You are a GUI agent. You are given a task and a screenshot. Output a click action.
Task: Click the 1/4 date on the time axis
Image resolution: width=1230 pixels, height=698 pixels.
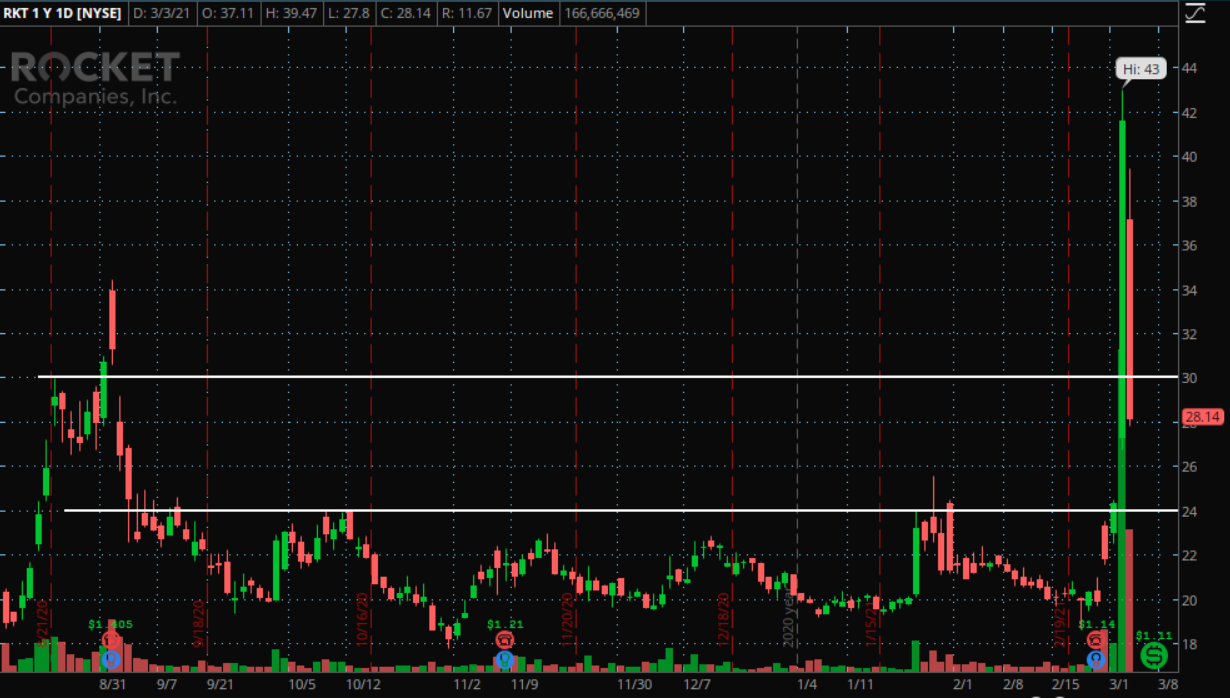pyautogui.click(x=808, y=684)
